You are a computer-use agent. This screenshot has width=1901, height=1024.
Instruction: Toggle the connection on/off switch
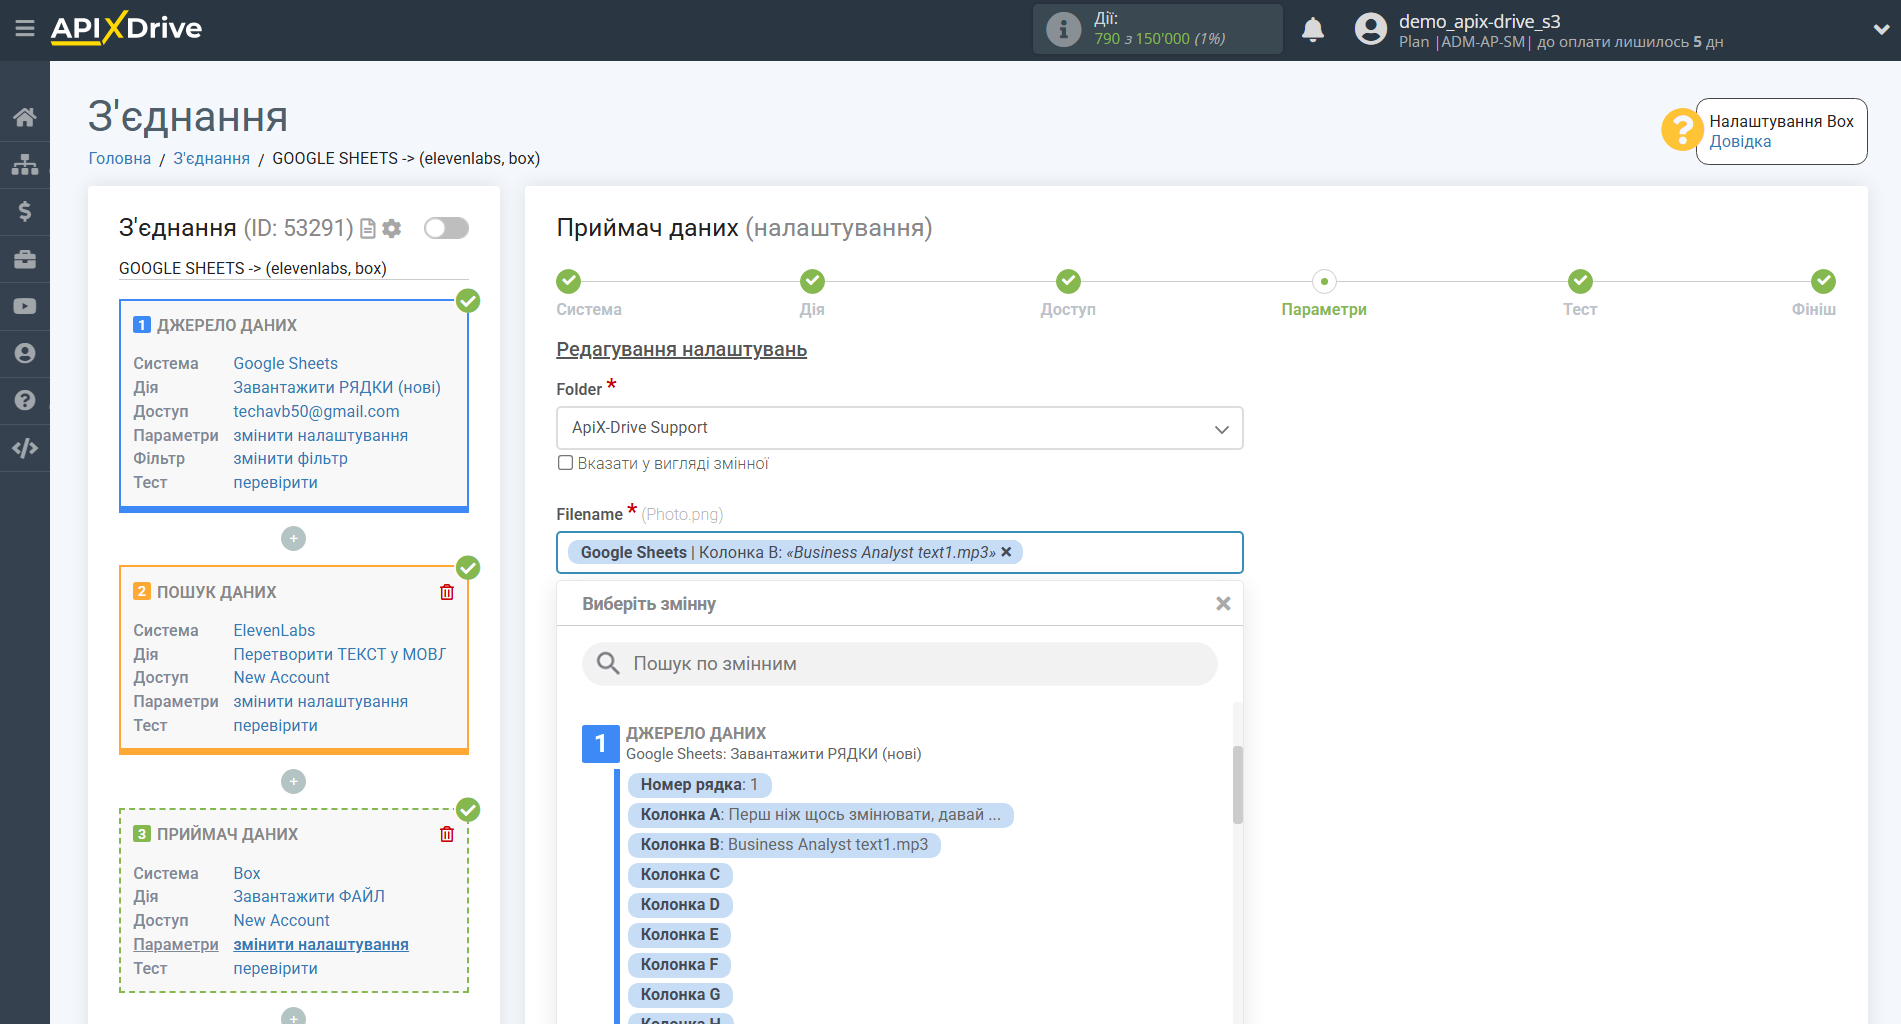pyautogui.click(x=445, y=228)
